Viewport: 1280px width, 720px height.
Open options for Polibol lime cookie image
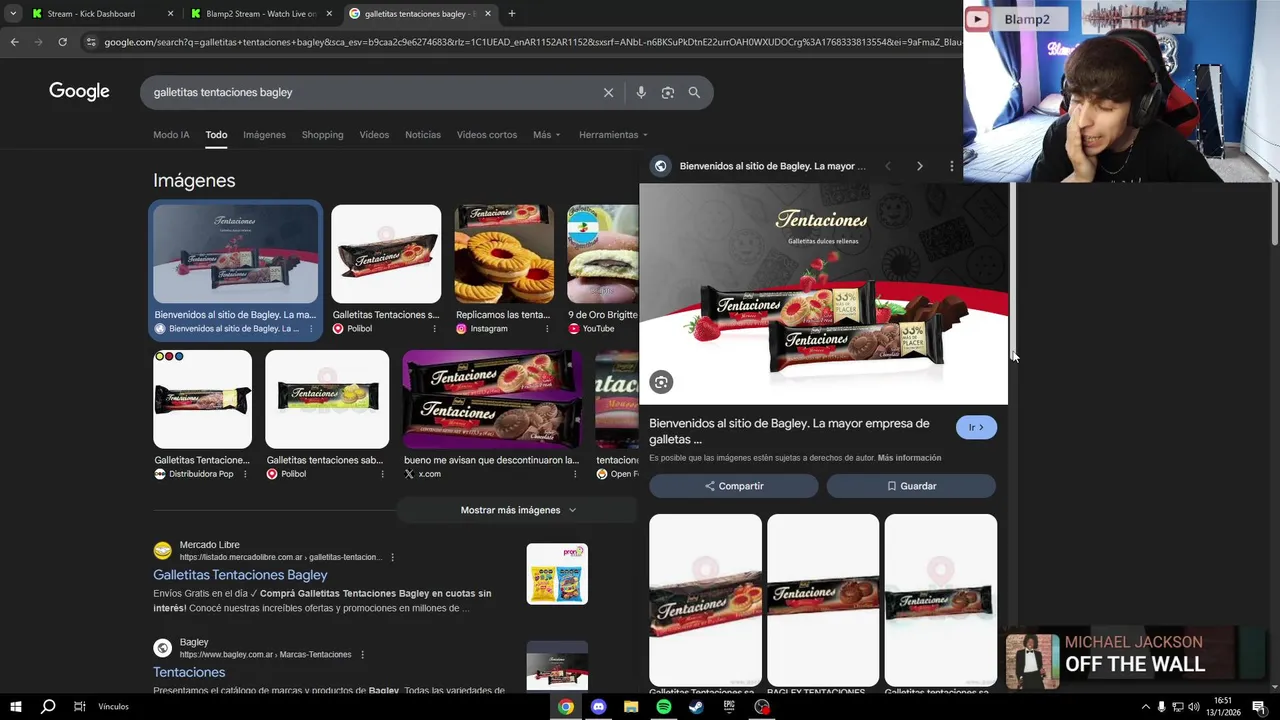382,474
